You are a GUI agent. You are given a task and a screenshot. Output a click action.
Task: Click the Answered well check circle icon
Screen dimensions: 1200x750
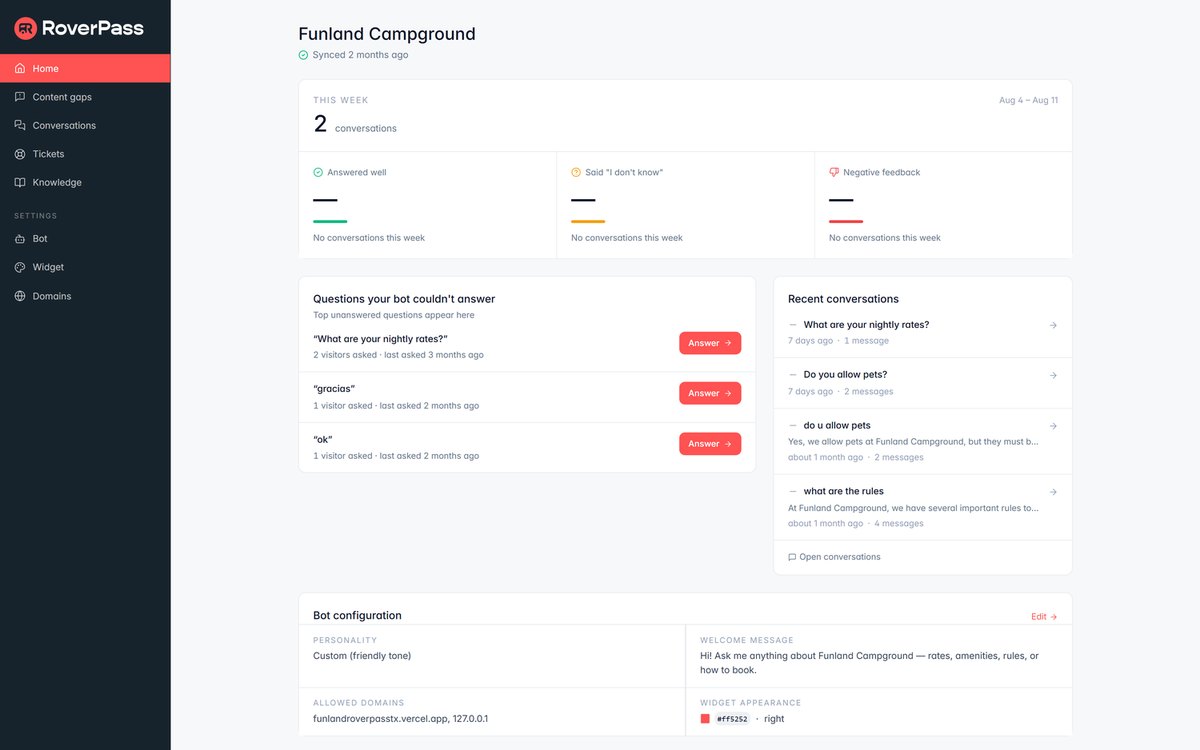click(x=318, y=172)
